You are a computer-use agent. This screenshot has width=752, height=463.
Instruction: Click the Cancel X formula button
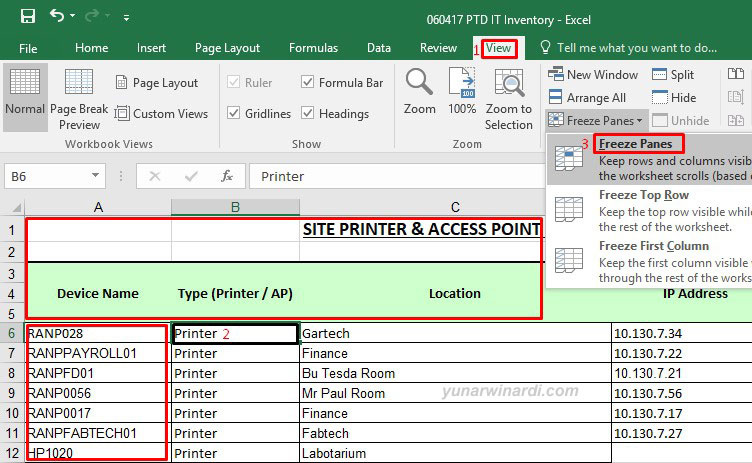(154, 177)
